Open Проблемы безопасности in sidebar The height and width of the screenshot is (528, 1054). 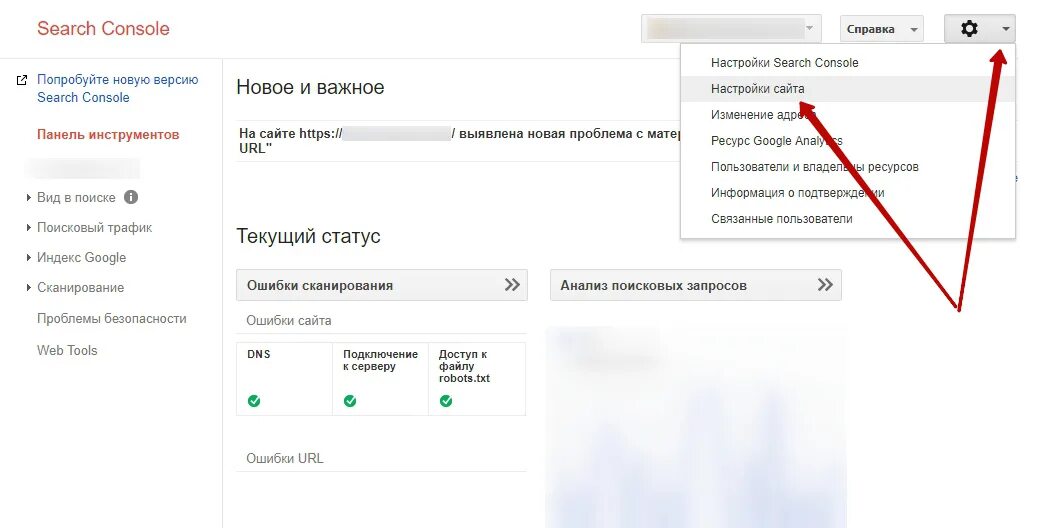[x=112, y=319]
